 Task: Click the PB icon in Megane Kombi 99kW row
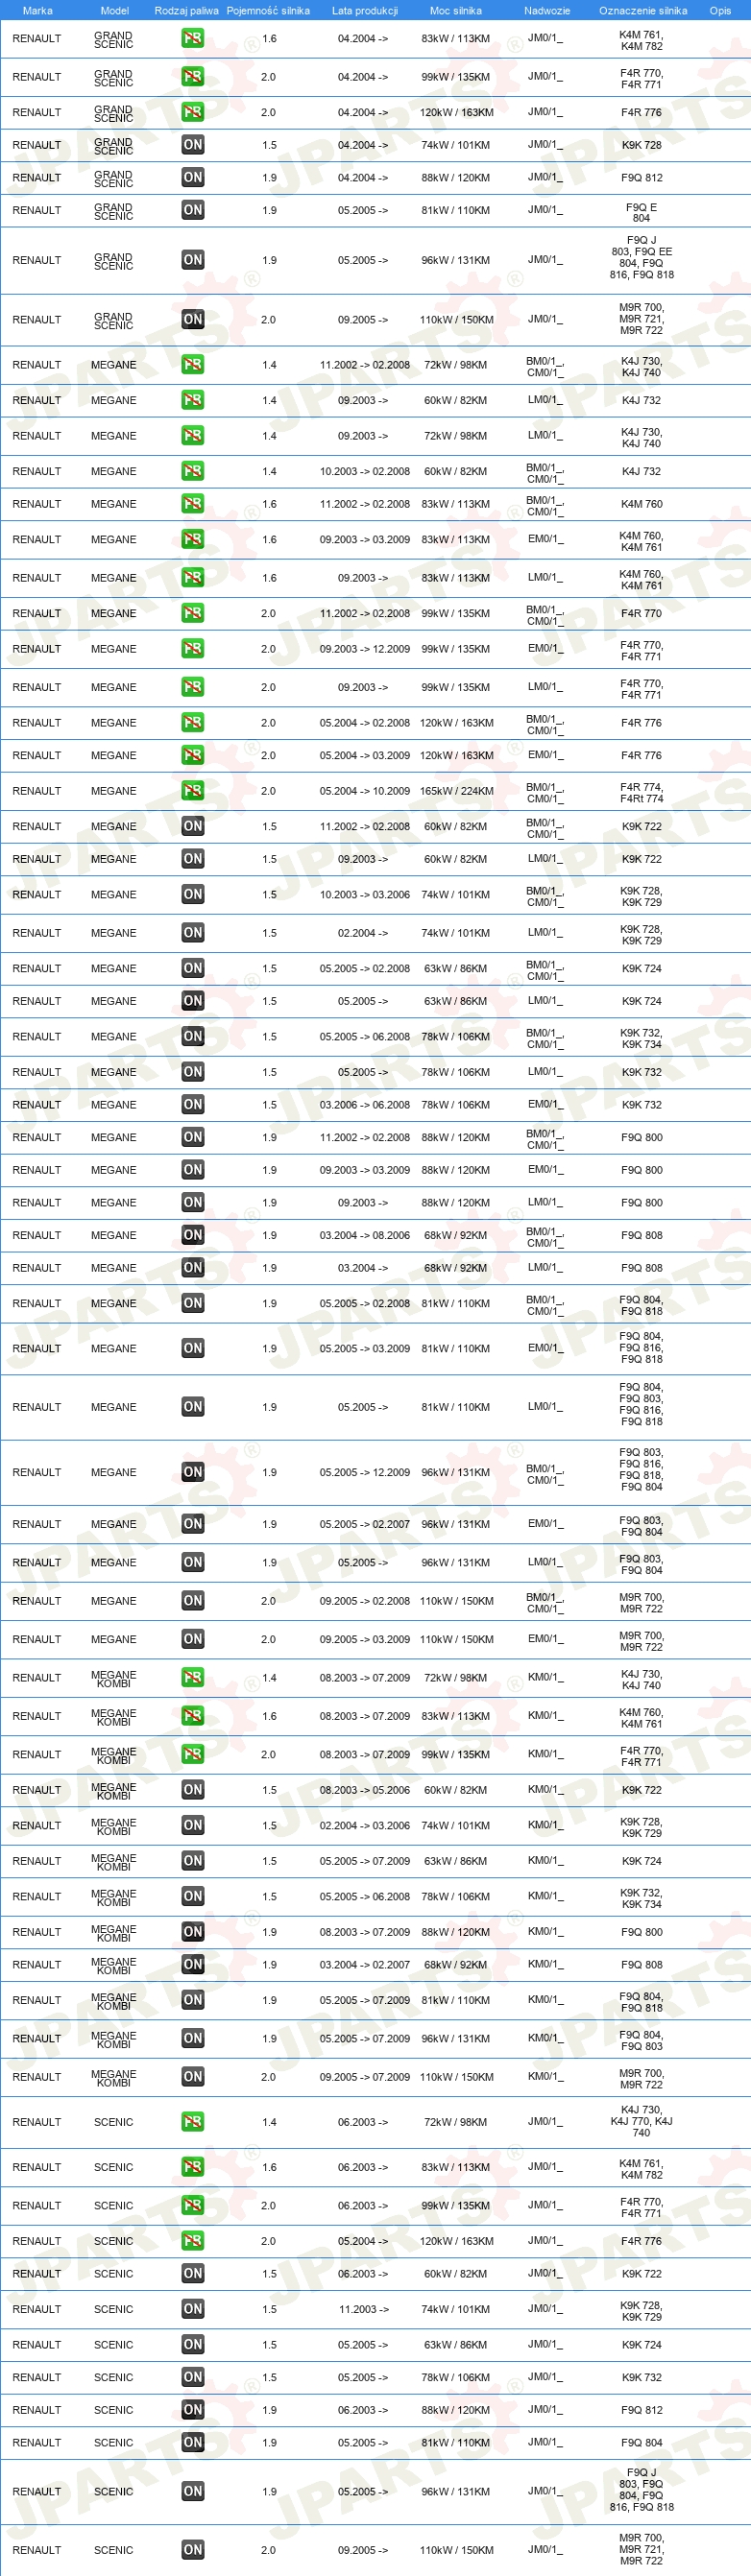193,1754
